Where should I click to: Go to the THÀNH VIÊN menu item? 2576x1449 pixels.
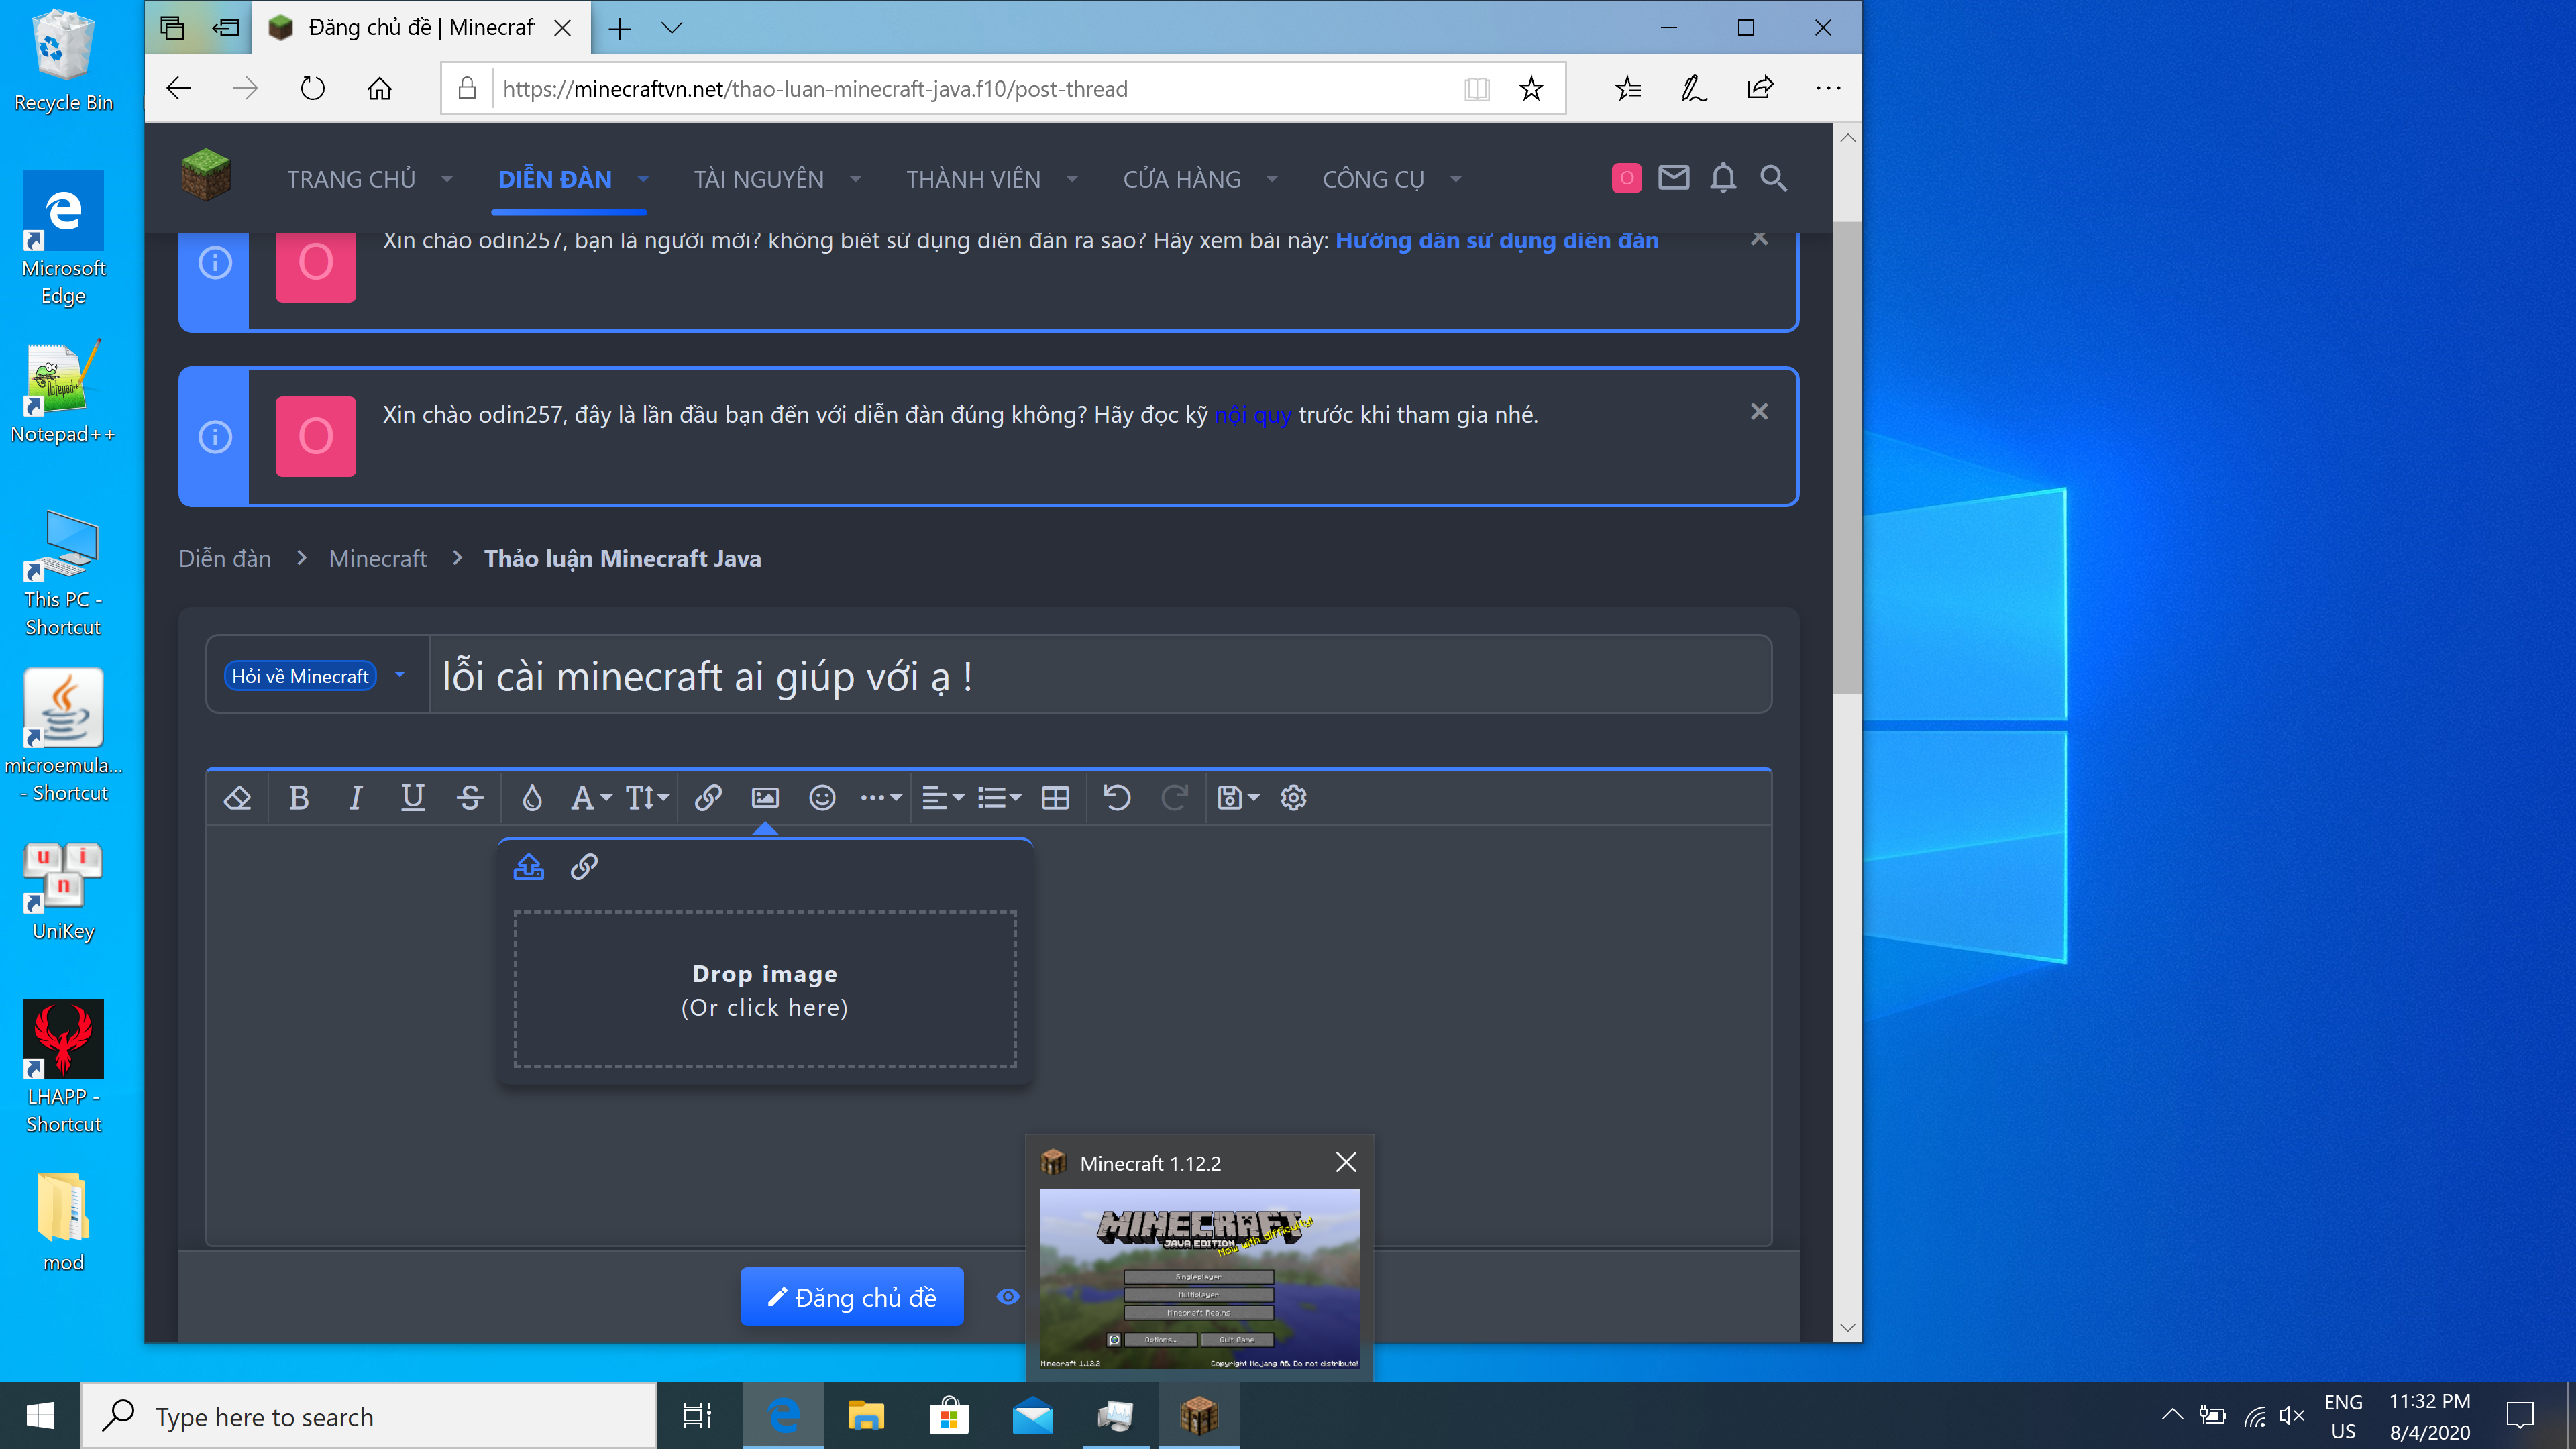click(x=973, y=180)
